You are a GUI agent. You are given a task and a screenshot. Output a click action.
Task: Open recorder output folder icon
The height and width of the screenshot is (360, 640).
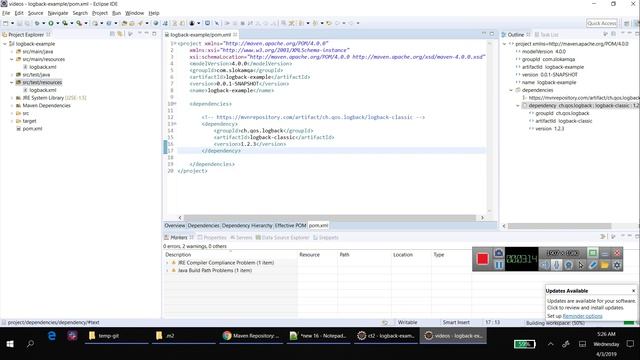point(604,265)
